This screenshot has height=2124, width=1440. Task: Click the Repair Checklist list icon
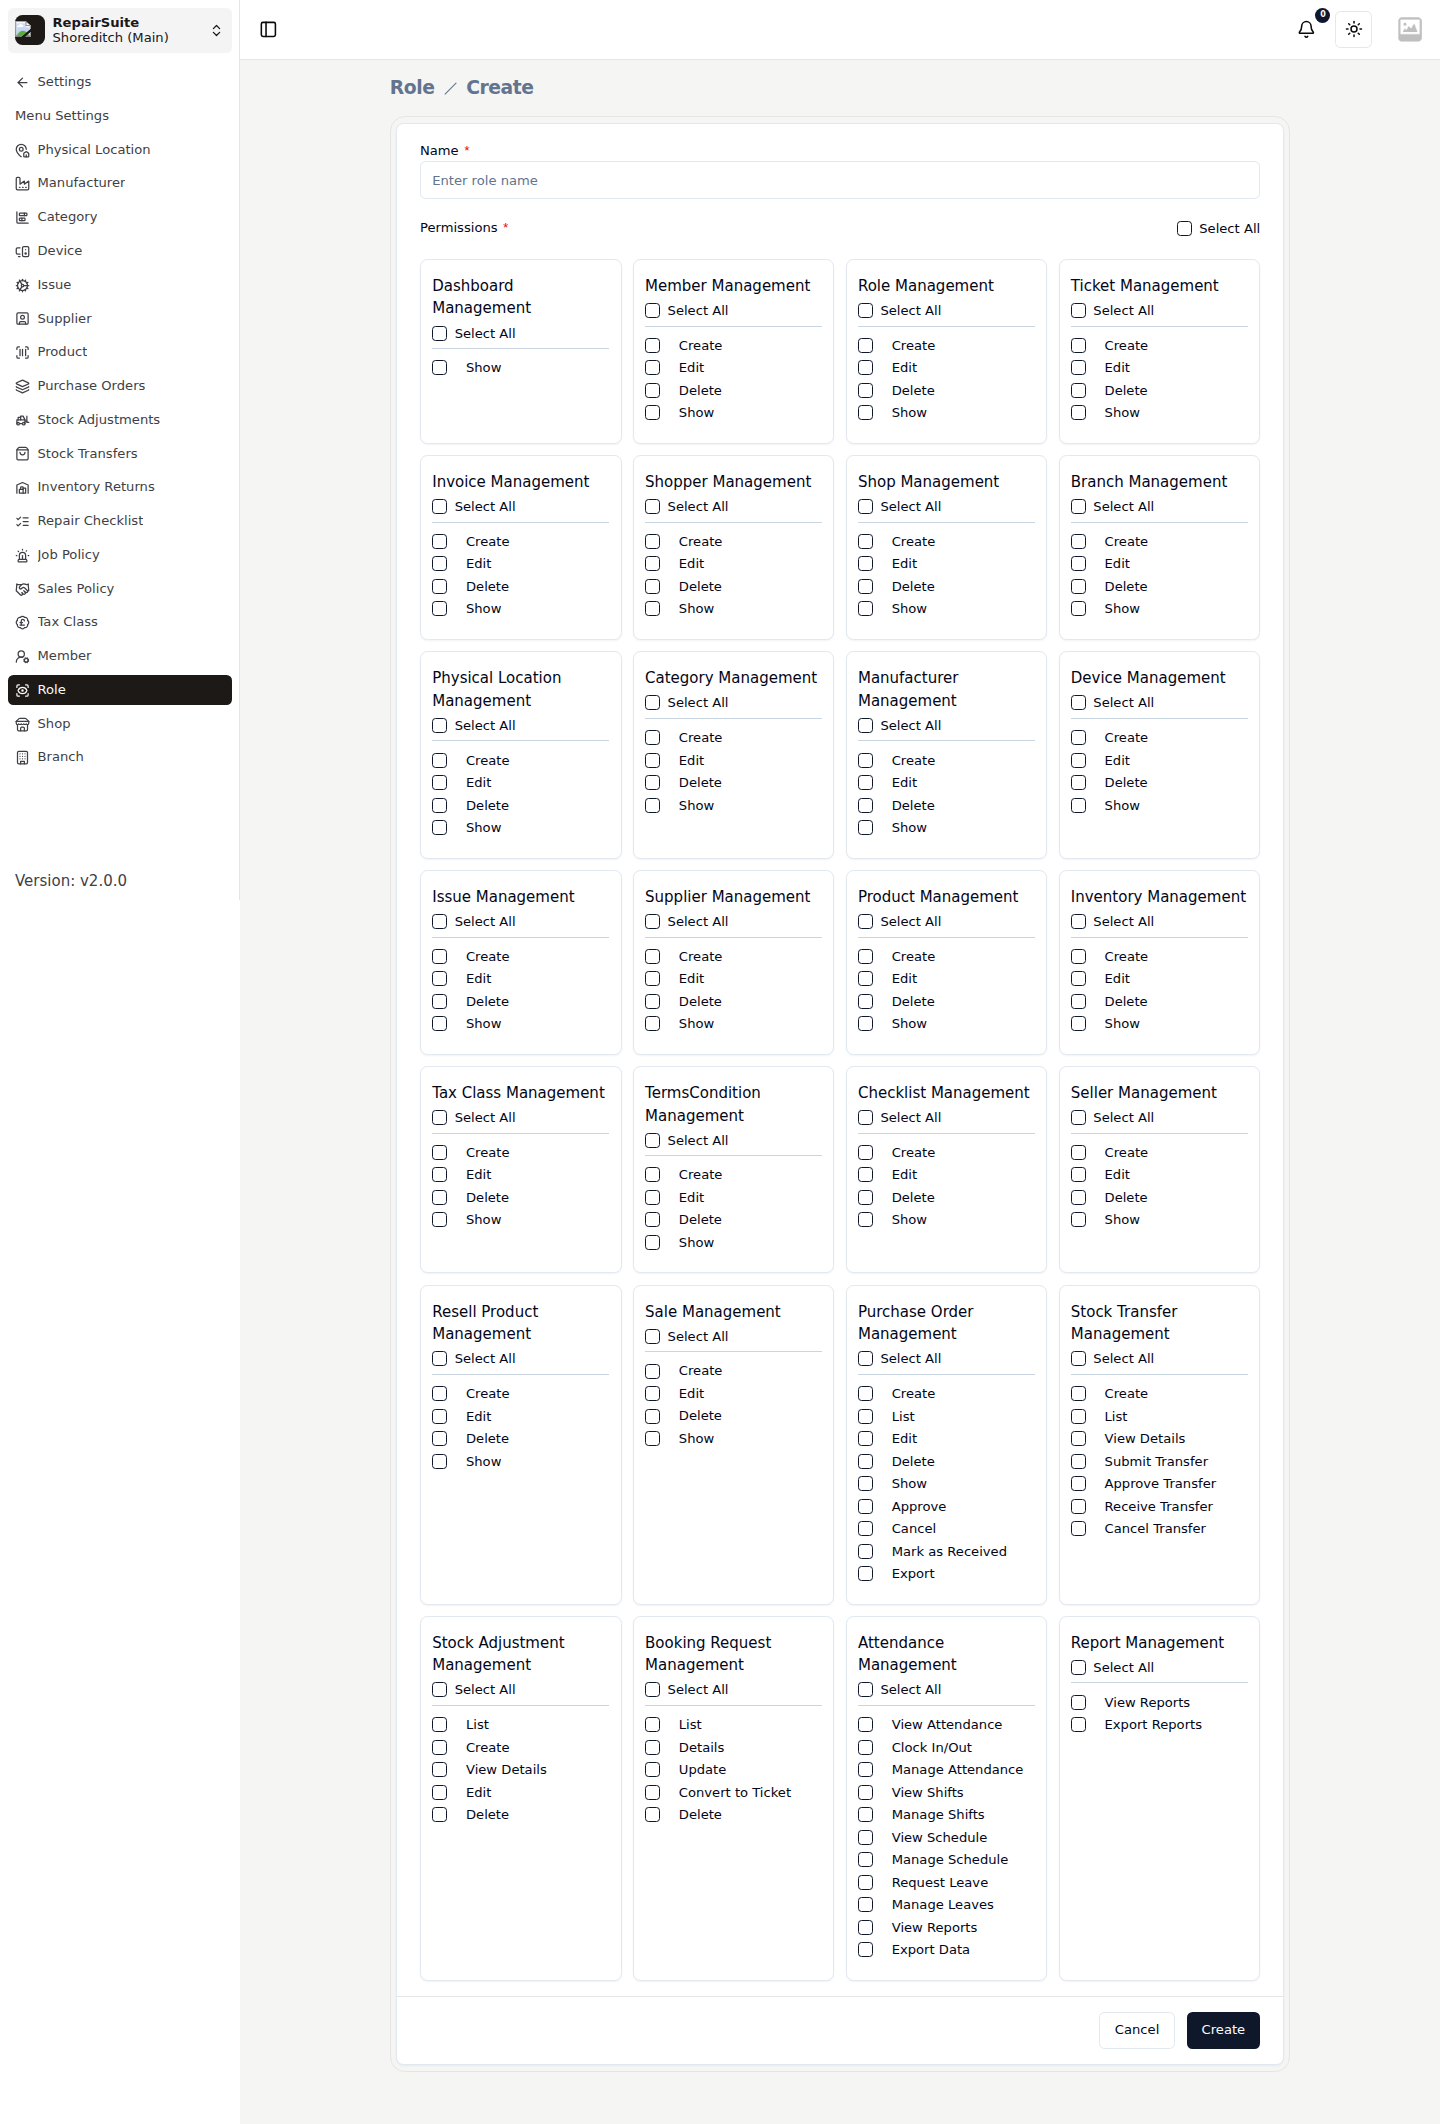[22, 521]
